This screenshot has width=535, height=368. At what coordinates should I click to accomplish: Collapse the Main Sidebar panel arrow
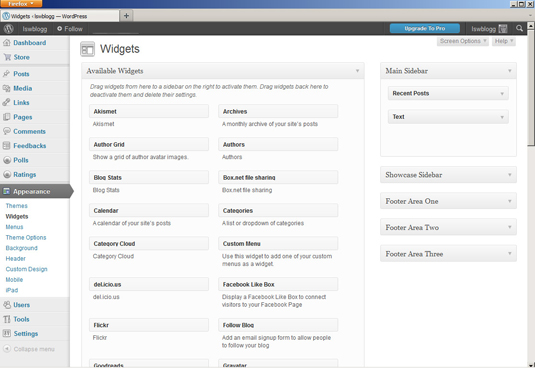point(510,71)
